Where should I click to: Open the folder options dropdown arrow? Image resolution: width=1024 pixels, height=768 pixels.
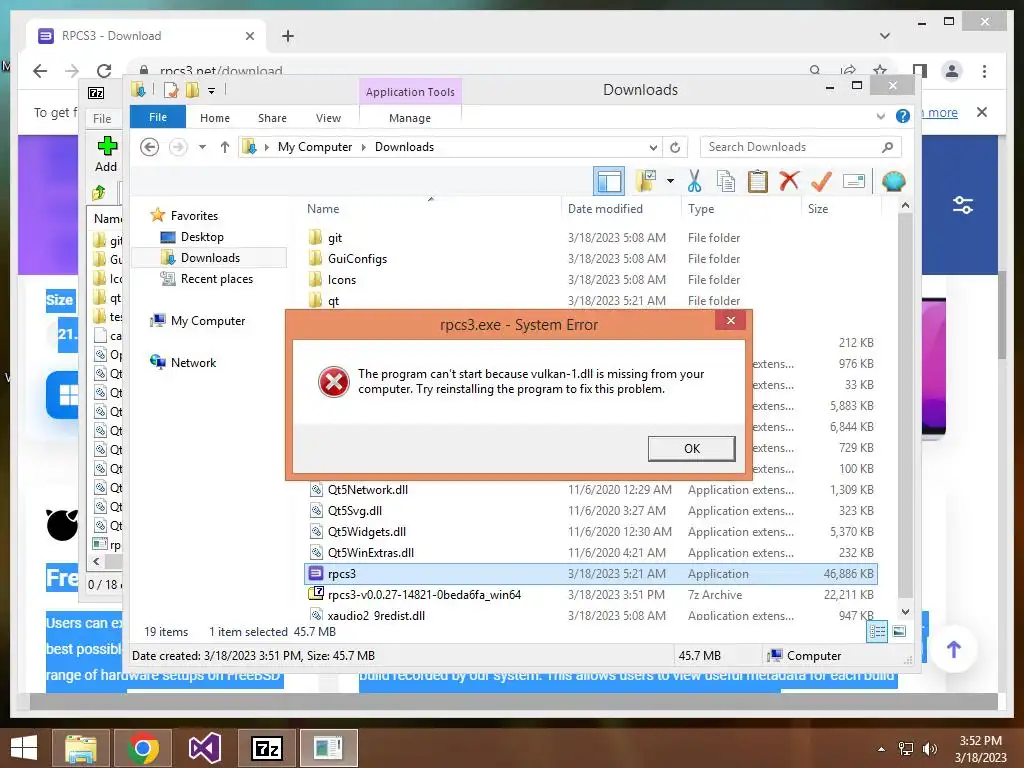[x=670, y=181]
